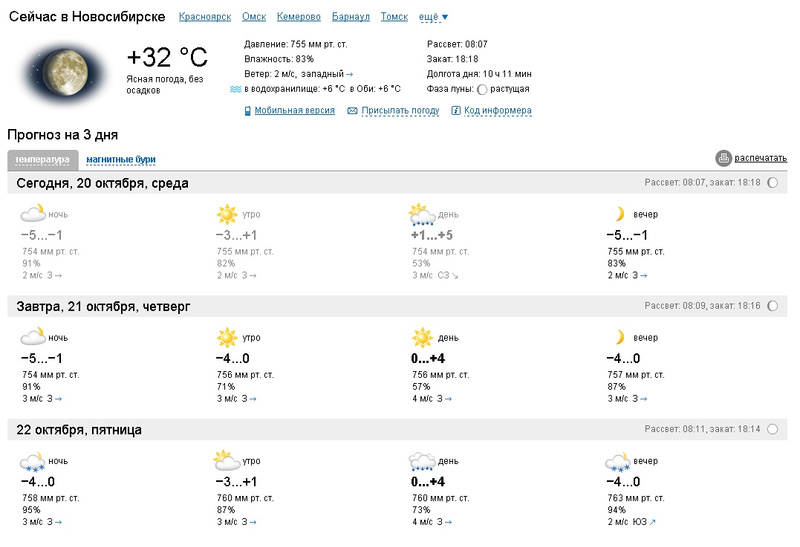This screenshot has height=547, width=800.
Task: Click the envelope icon for sending weather
Action: (352, 111)
